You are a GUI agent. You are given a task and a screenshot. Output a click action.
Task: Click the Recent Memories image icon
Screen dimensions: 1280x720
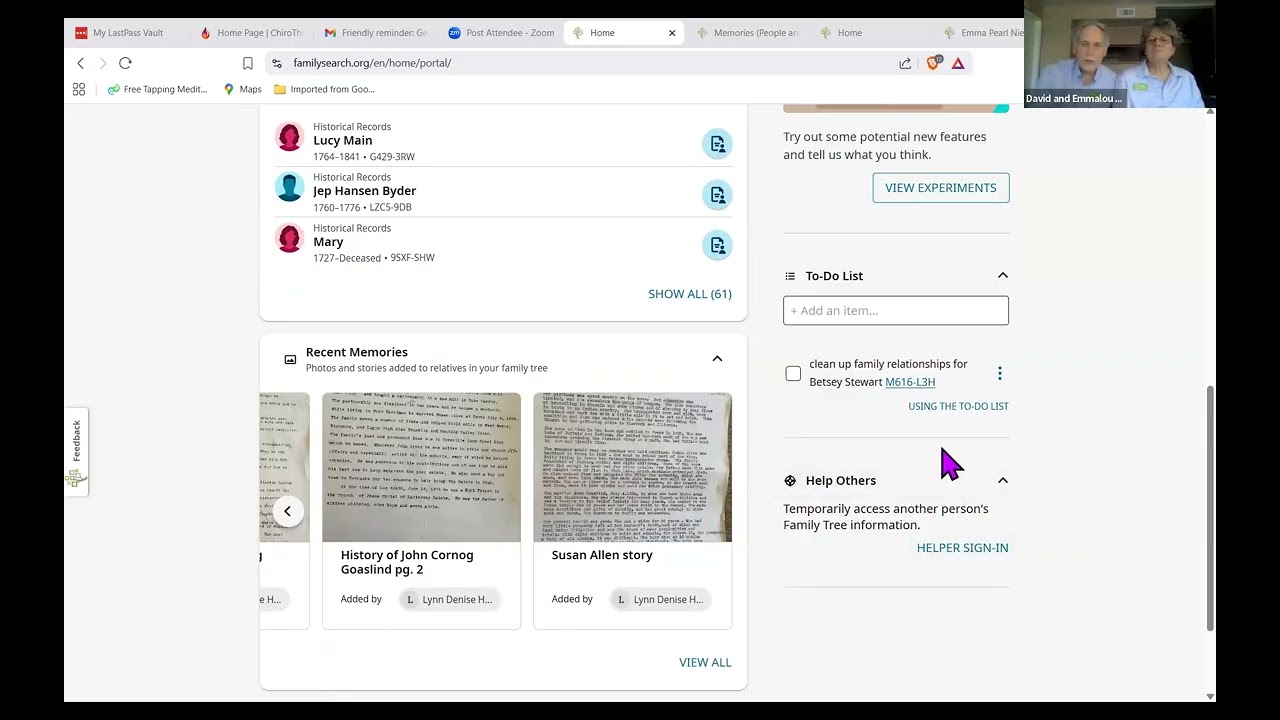pyautogui.click(x=290, y=359)
